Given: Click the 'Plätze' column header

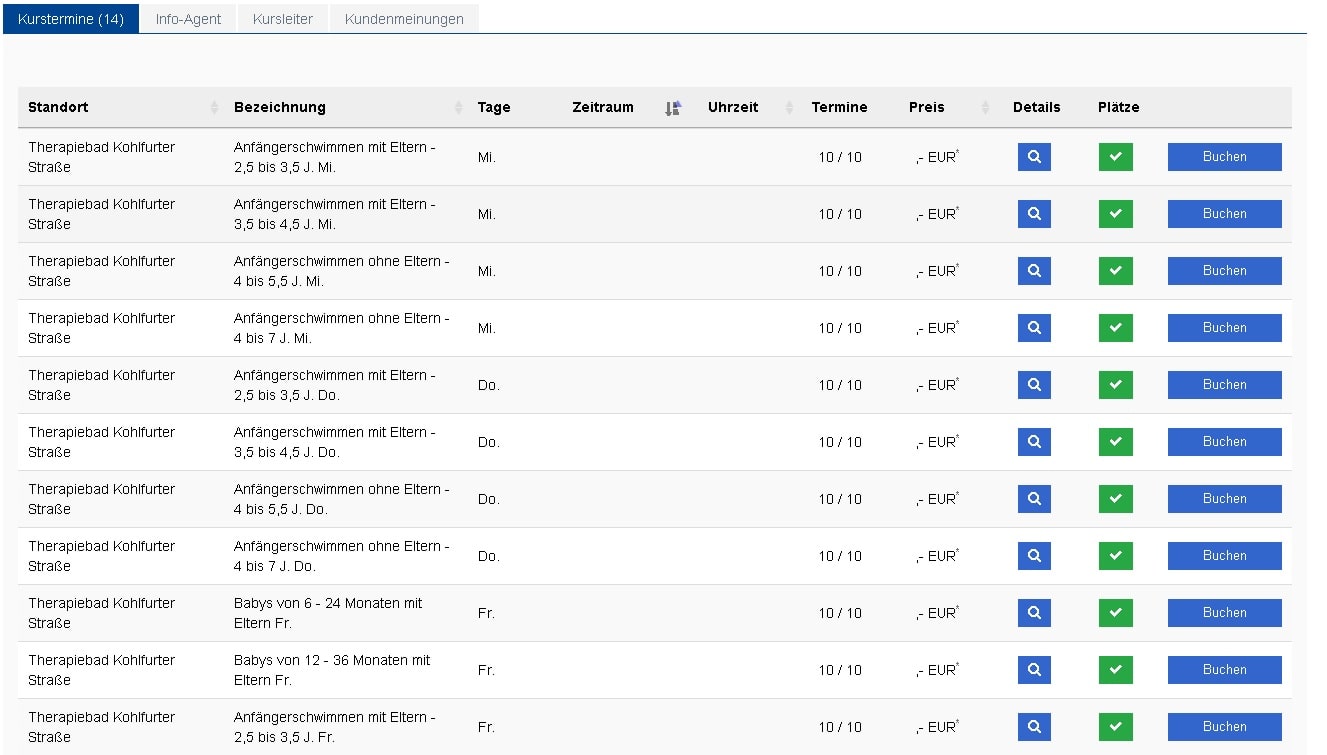Looking at the screenshot, I should [x=1118, y=108].
